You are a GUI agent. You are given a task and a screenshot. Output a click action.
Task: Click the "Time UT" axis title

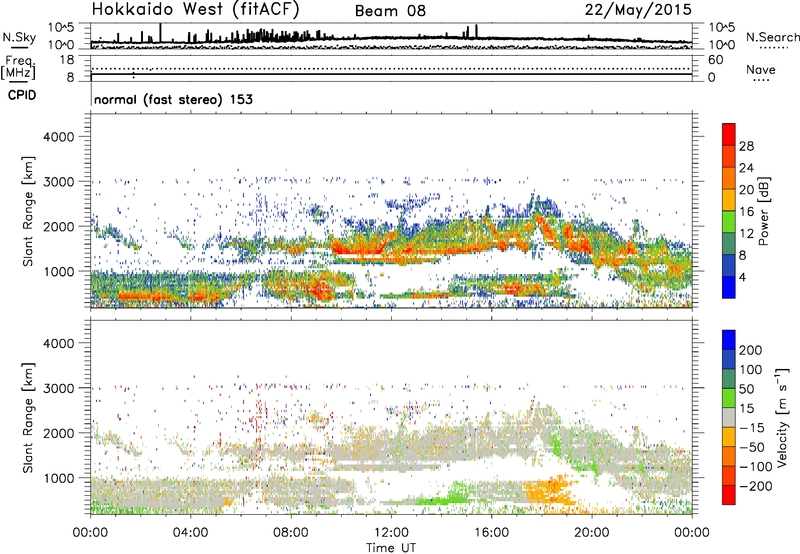coord(391,548)
